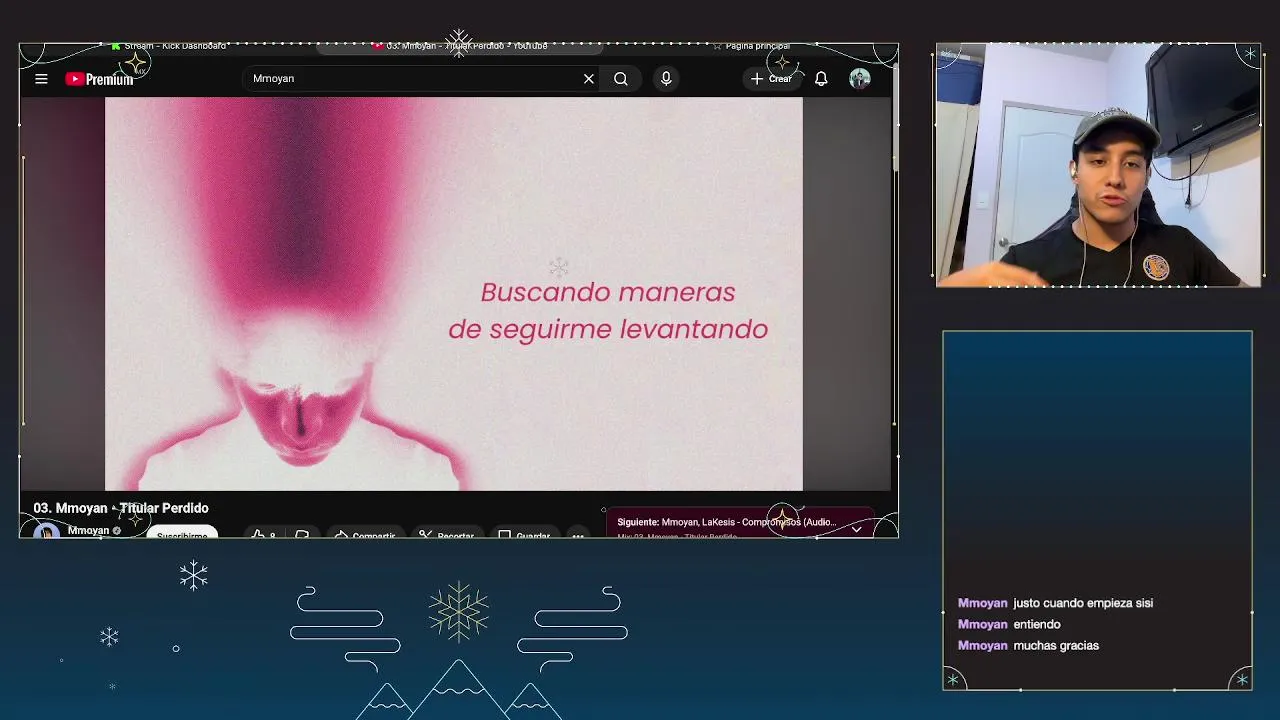Switch to Titular Perdido YouTube tab

pos(460,46)
